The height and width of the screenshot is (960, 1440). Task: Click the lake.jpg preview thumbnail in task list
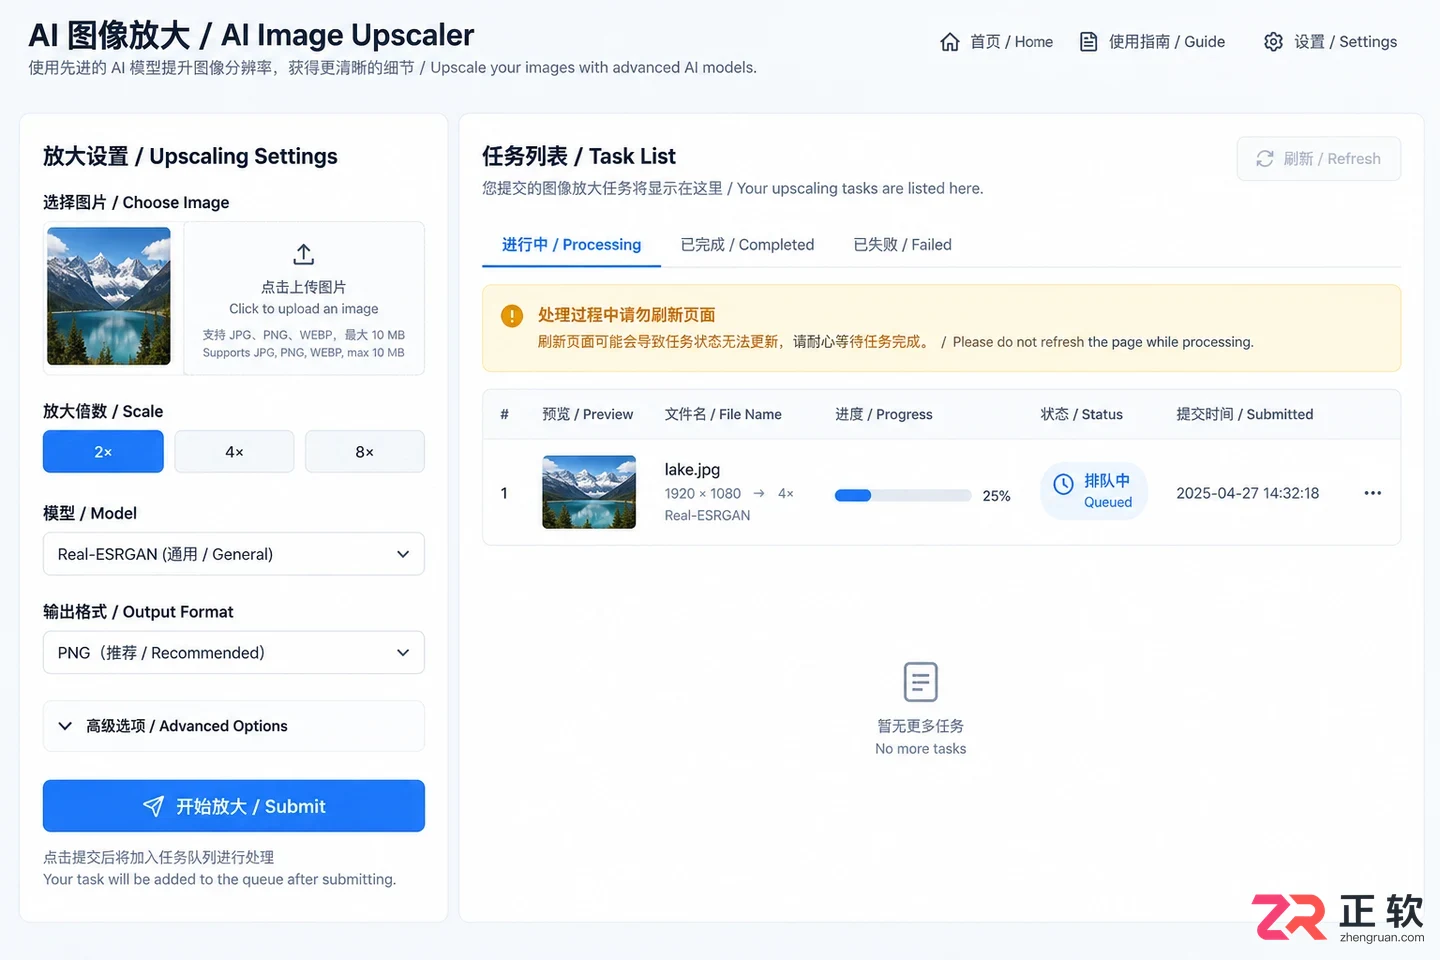pyautogui.click(x=589, y=492)
